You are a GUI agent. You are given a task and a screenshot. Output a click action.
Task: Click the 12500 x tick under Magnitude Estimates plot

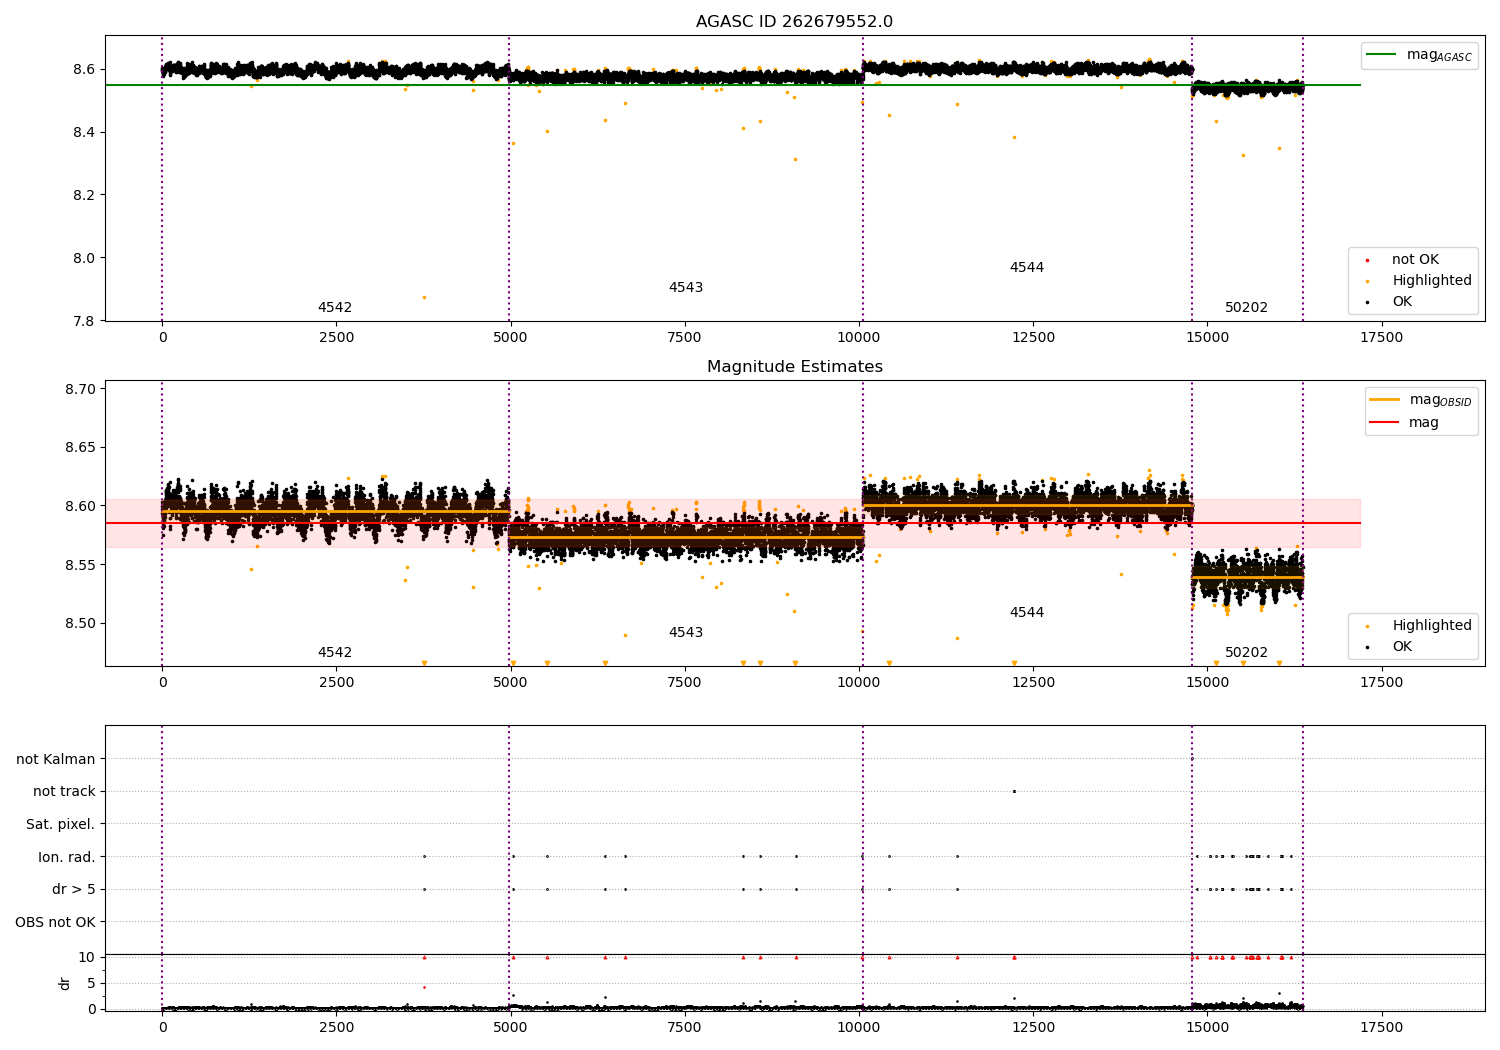(x=1033, y=683)
